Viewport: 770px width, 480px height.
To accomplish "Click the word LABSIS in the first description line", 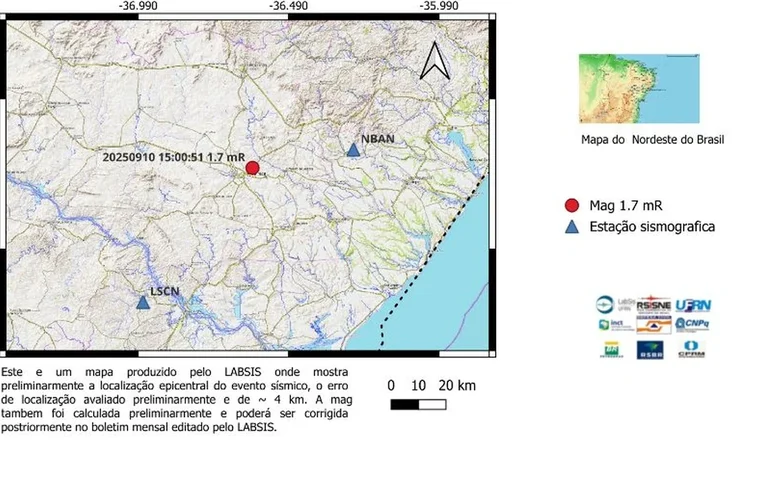I will [243, 372].
